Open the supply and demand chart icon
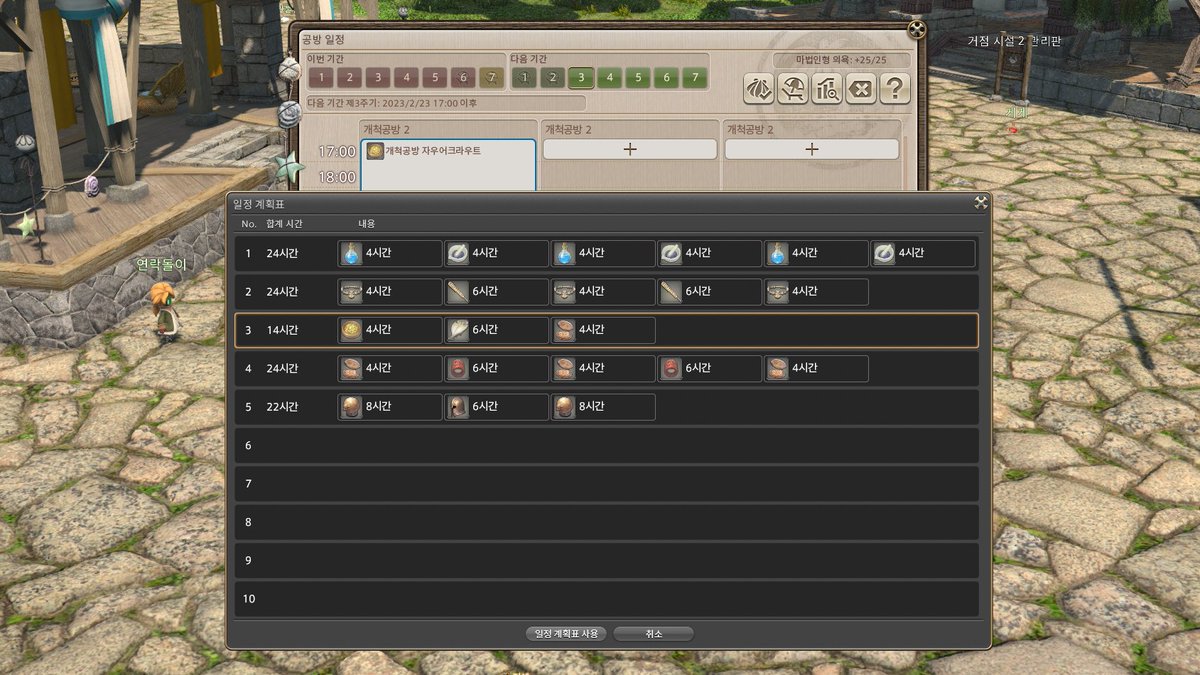This screenshot has width=1200, height=675. click(x=826, y=89)
